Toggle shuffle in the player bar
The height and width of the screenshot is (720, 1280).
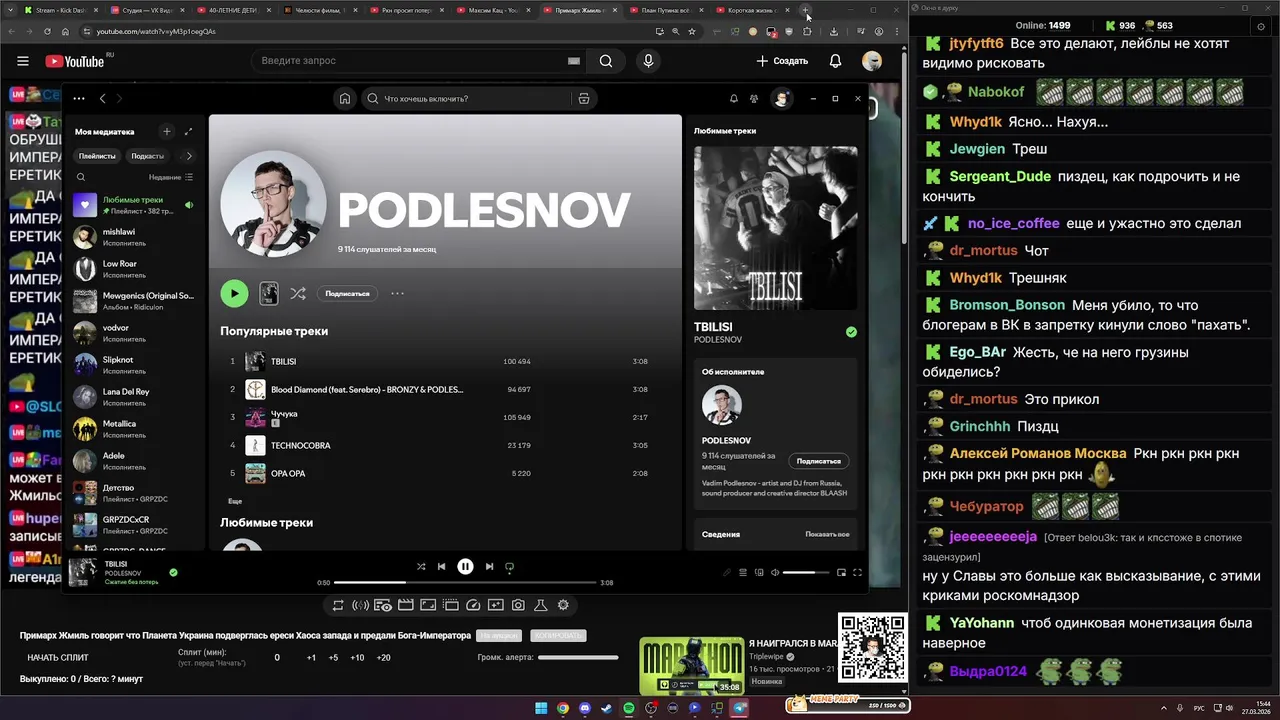pyautogui.click(x=421, y=567)
